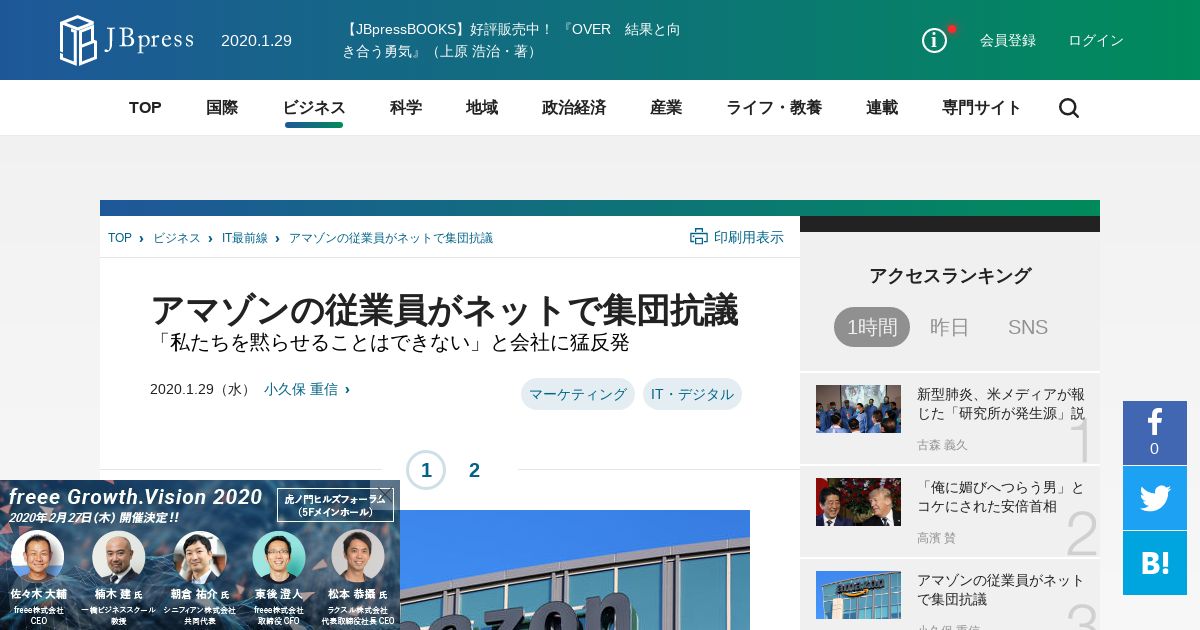
Task: Open 科学 section
Action: 406,108
